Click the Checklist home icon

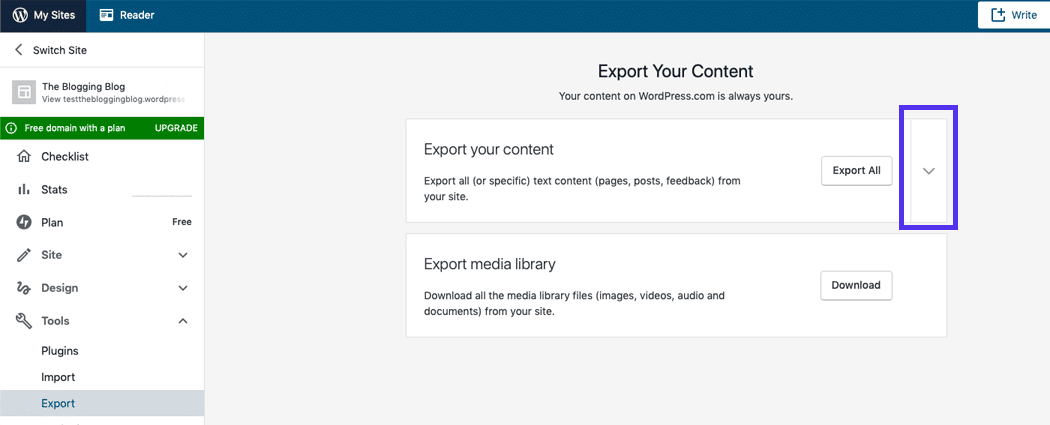(x=24, y=157)
